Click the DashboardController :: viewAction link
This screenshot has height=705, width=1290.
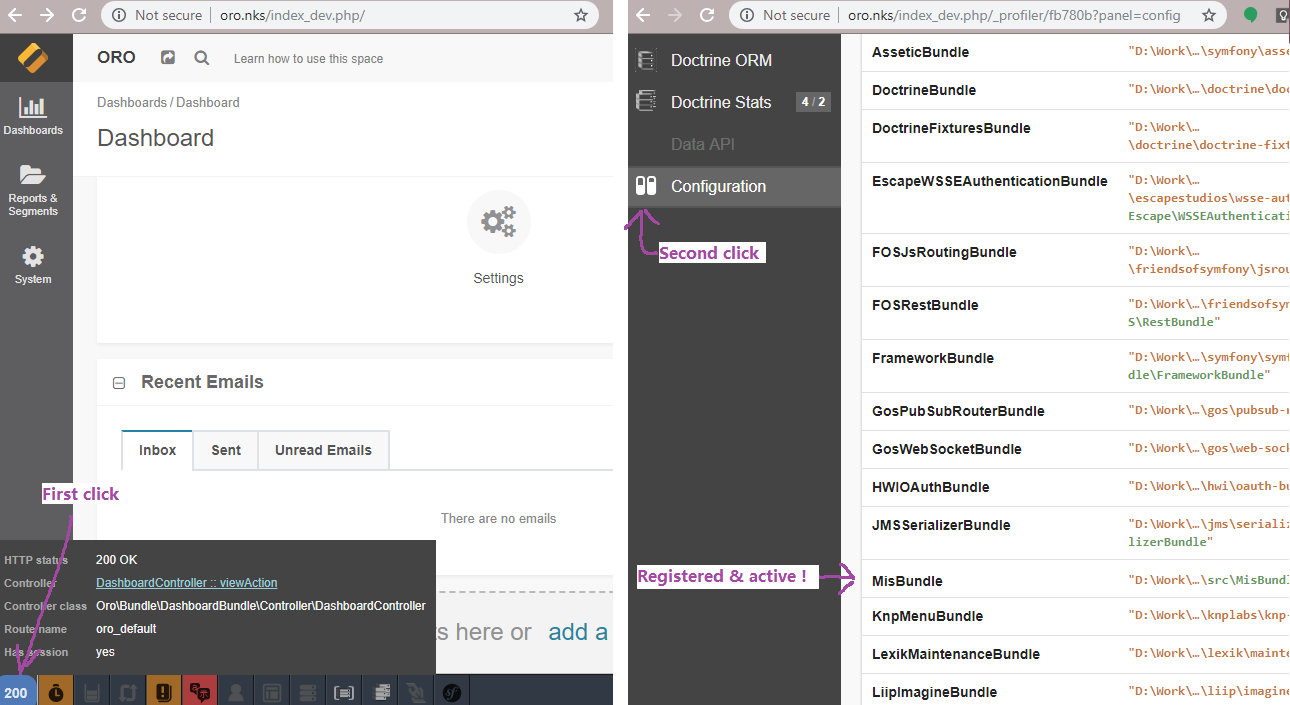187,583
